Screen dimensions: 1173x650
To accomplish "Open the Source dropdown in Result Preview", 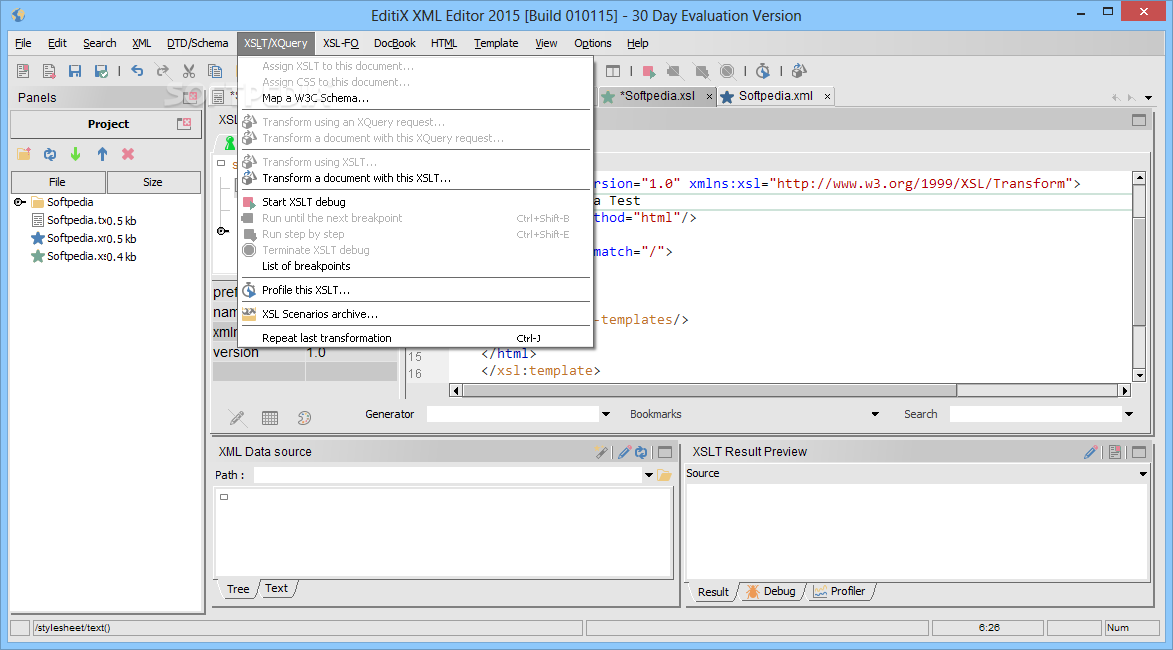I will 1143,473.
